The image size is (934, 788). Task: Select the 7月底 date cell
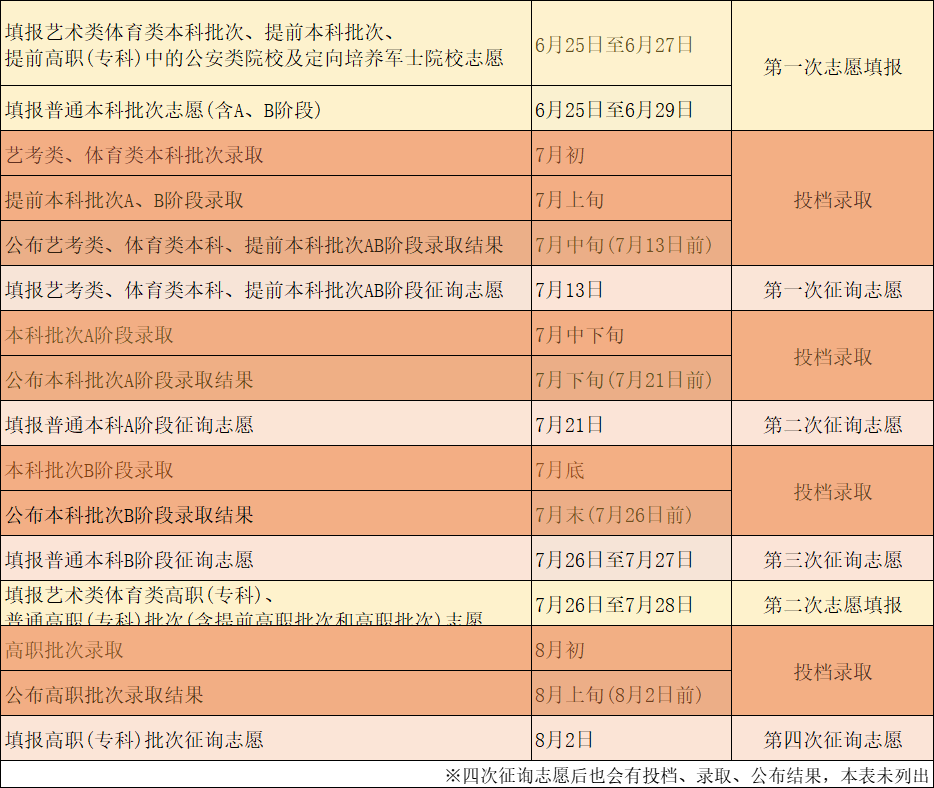(560, 470)
